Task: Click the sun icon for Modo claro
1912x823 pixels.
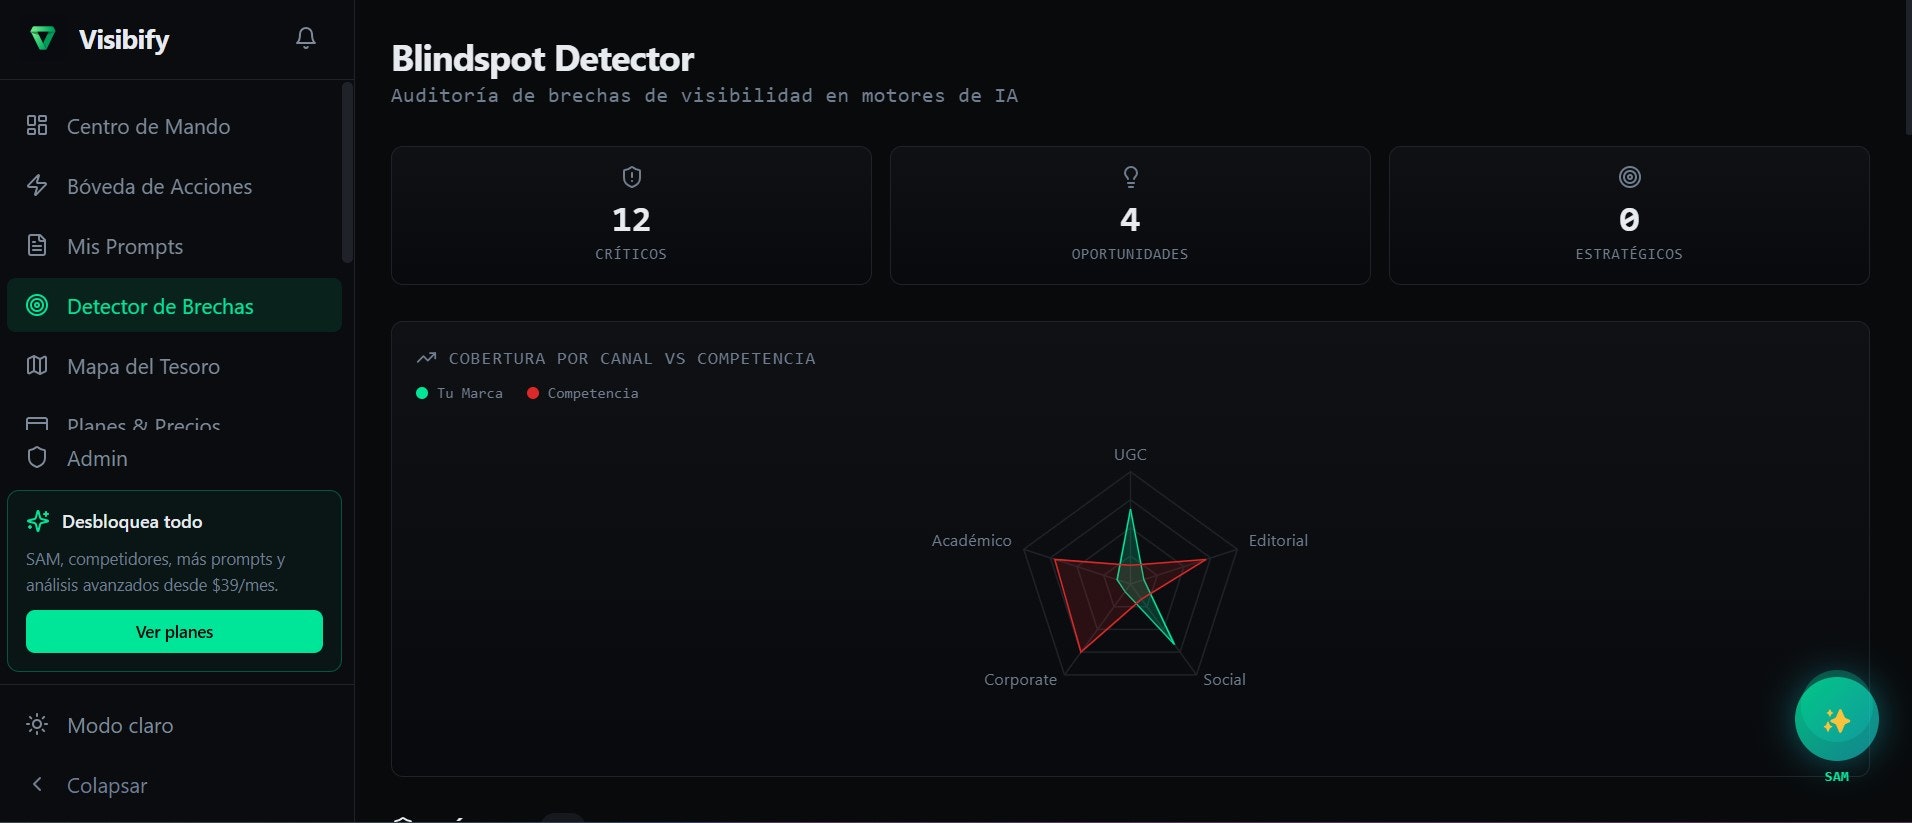Action: 37,724
